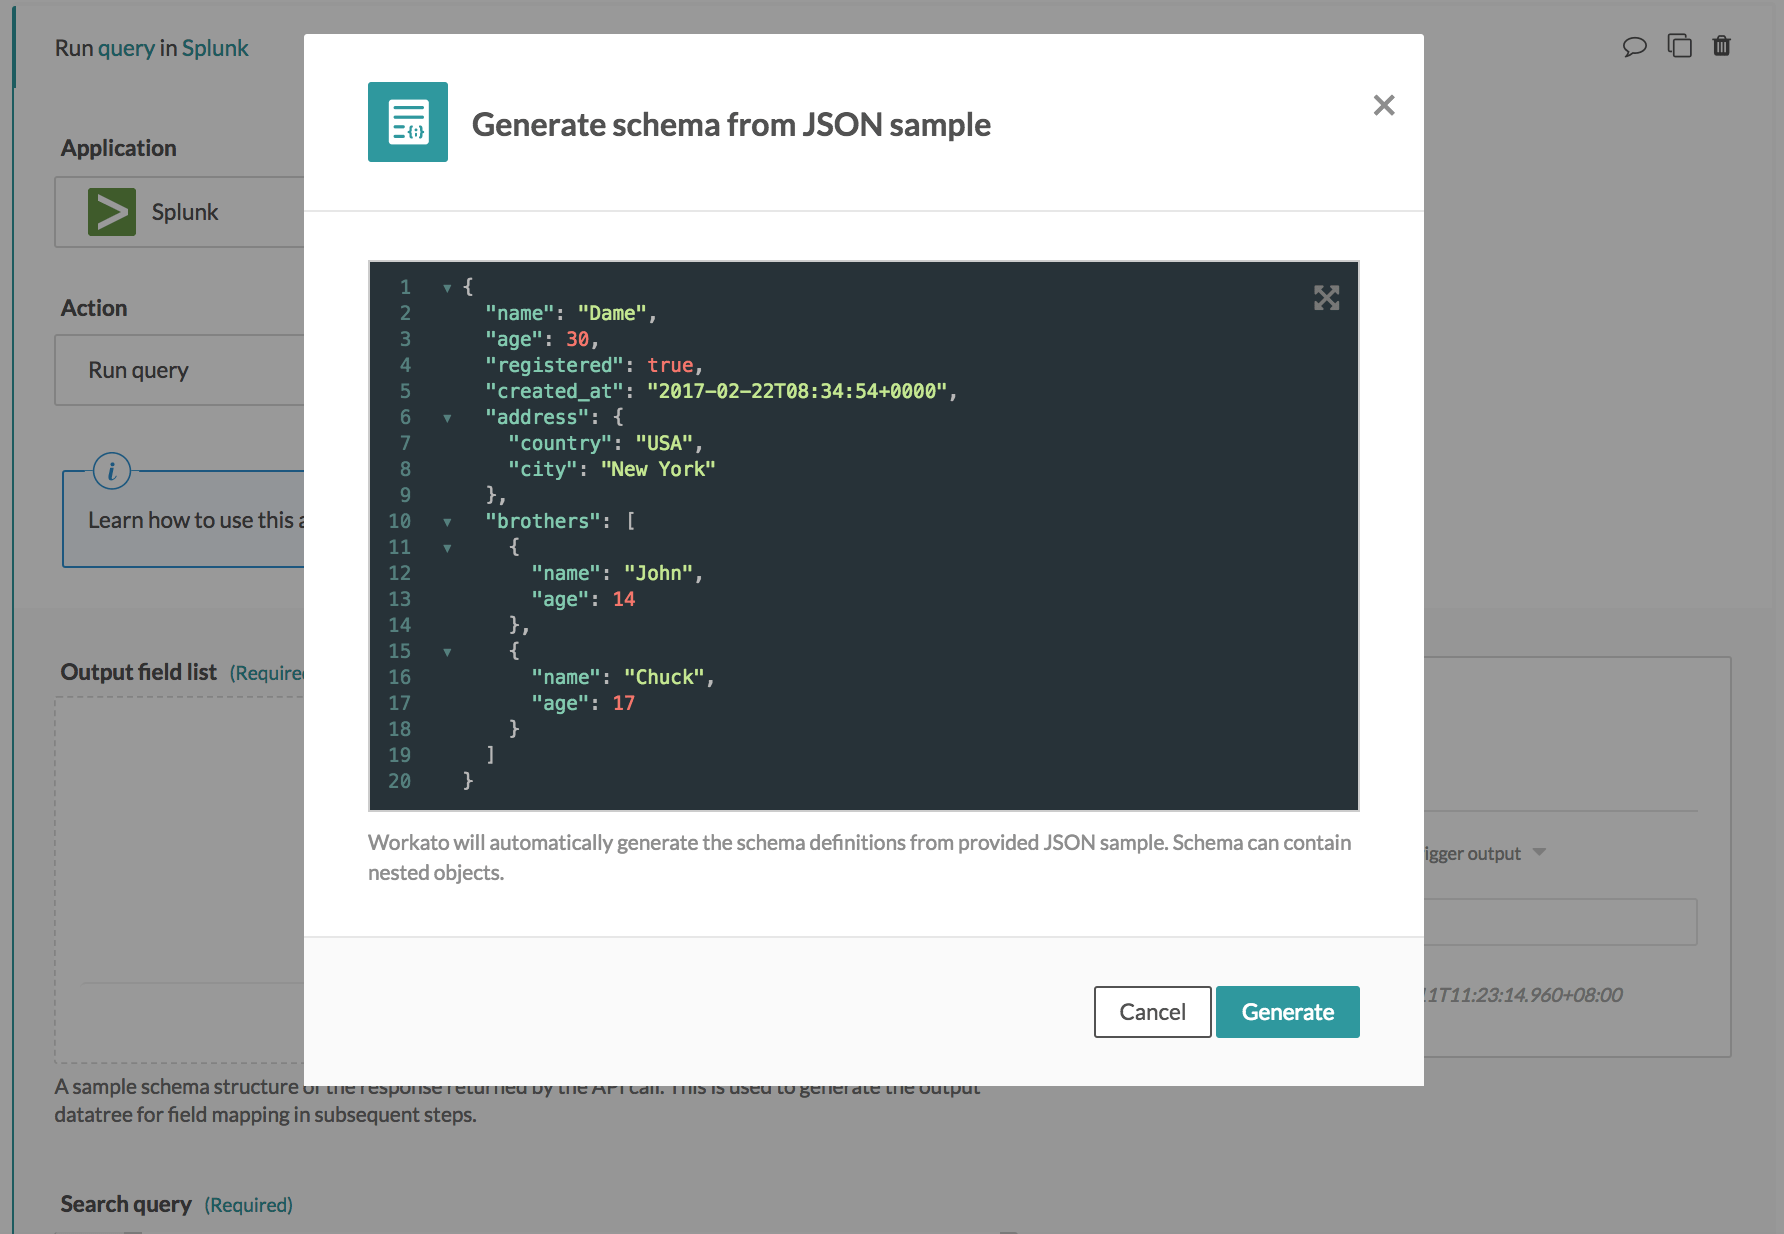Close the Generate schema dialog

point(1384,105)
